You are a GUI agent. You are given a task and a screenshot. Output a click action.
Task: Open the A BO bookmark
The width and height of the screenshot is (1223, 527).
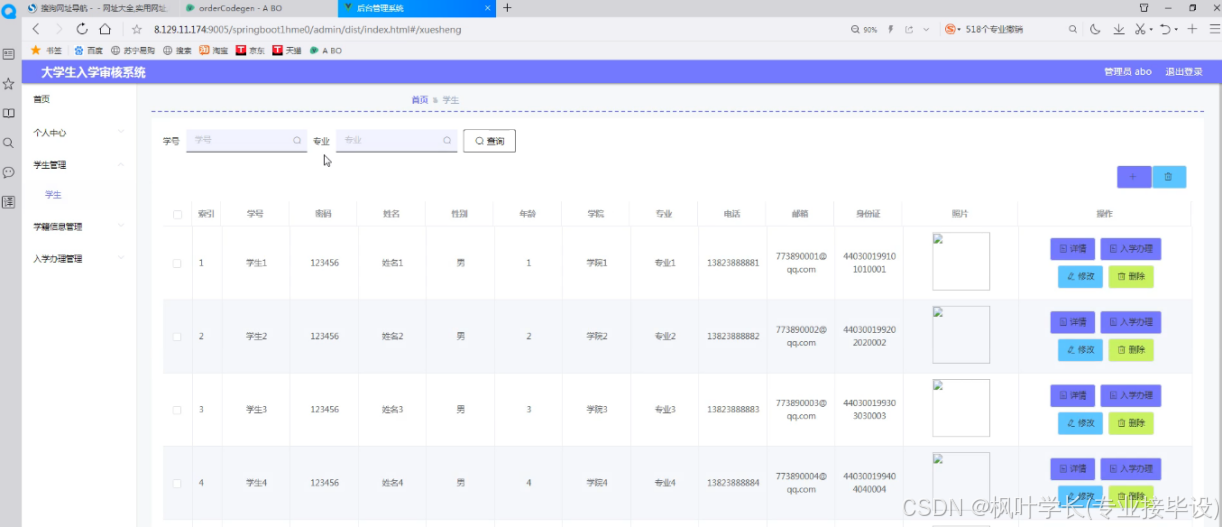(326, 49)
